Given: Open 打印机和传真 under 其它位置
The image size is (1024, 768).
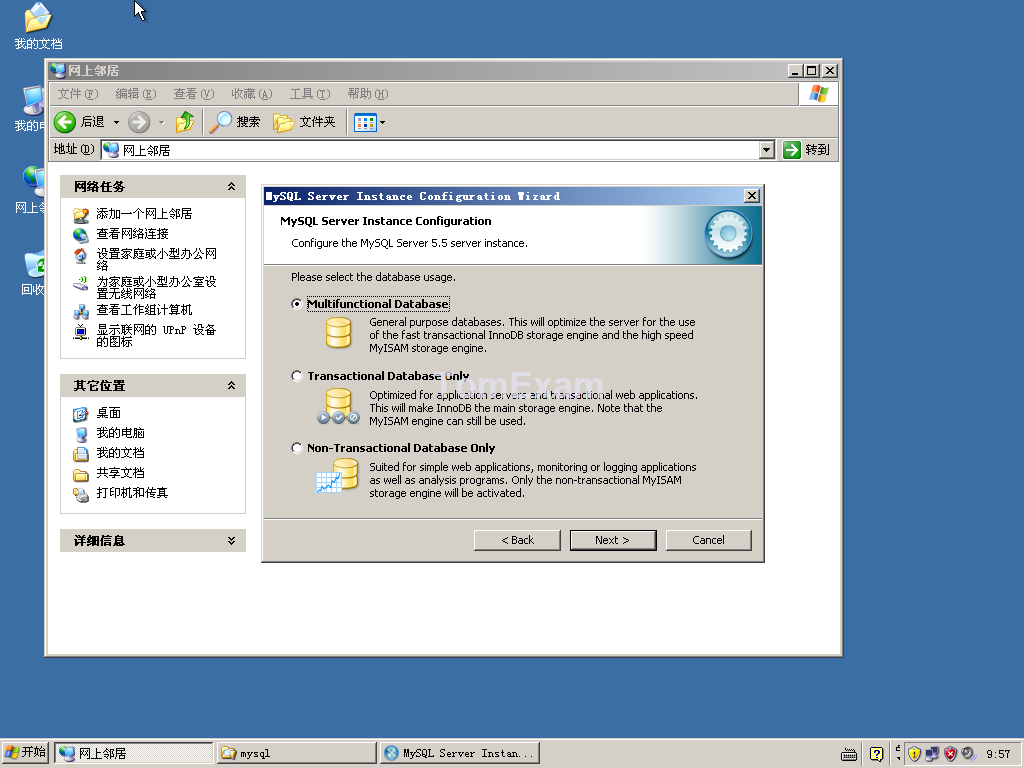Looking at the screenshot, I should pos(133,493).
